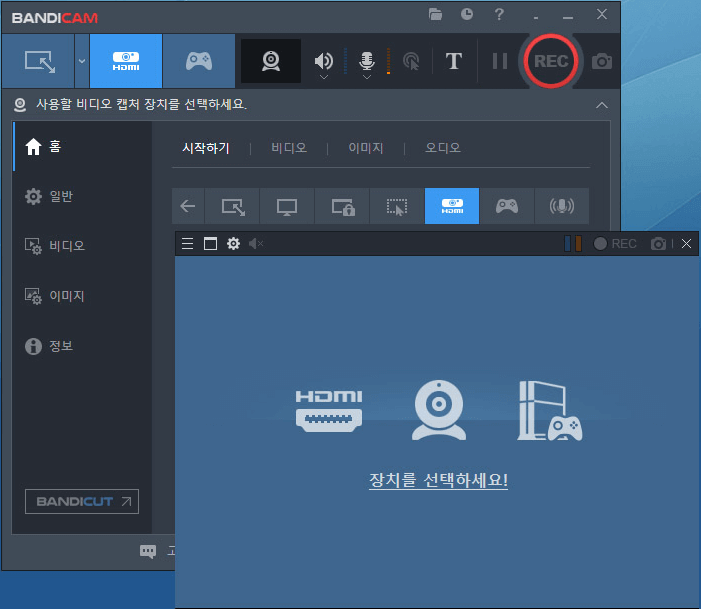Choose gamepad mode in mode row
Image resolution: width=701 pixels, height=609 pixels.
tap(507, 206)
